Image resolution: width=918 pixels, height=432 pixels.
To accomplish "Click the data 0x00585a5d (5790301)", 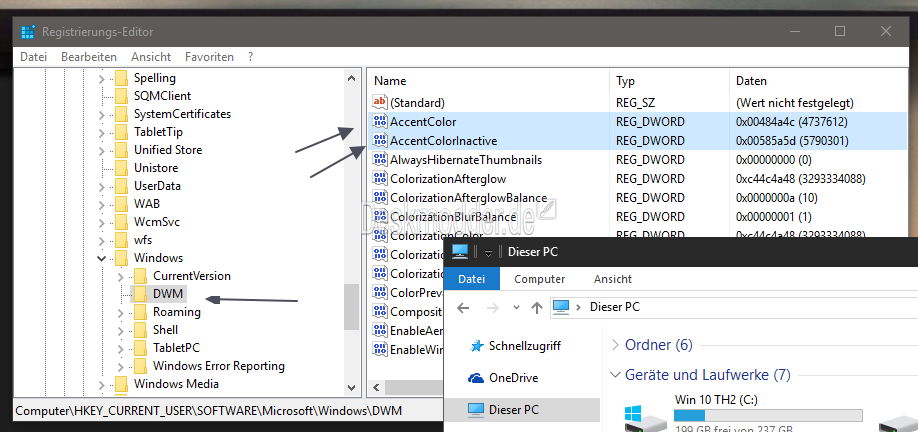I will [792, 140].
